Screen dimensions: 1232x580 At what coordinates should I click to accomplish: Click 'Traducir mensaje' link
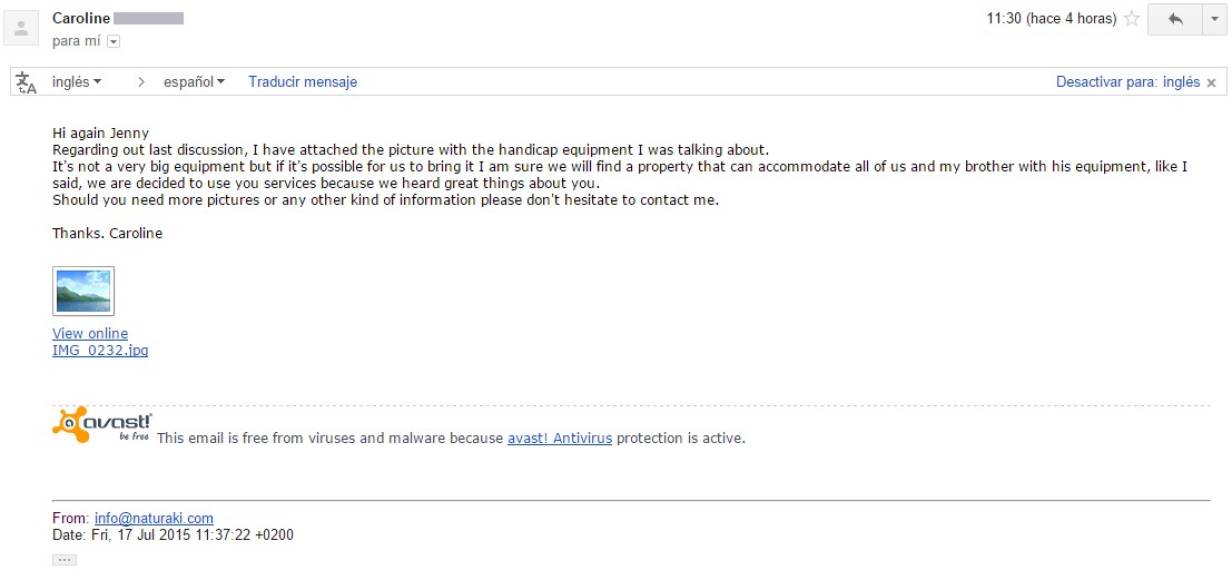(x=303, y=82)
